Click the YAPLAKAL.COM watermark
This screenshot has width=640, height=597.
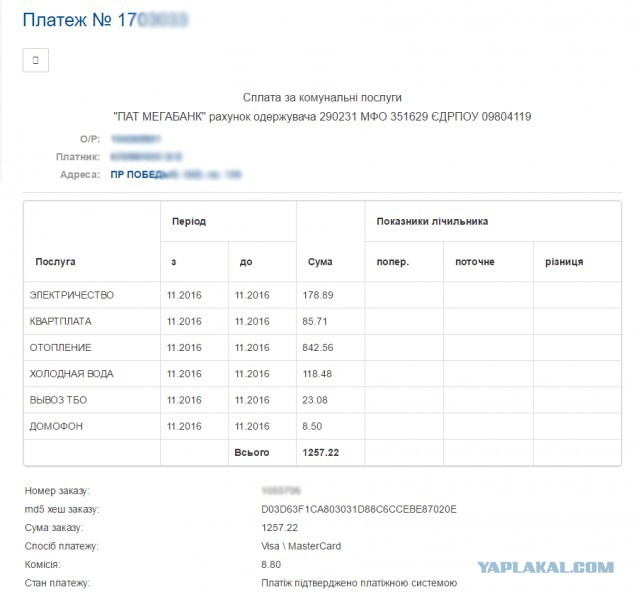click(544, 567)
